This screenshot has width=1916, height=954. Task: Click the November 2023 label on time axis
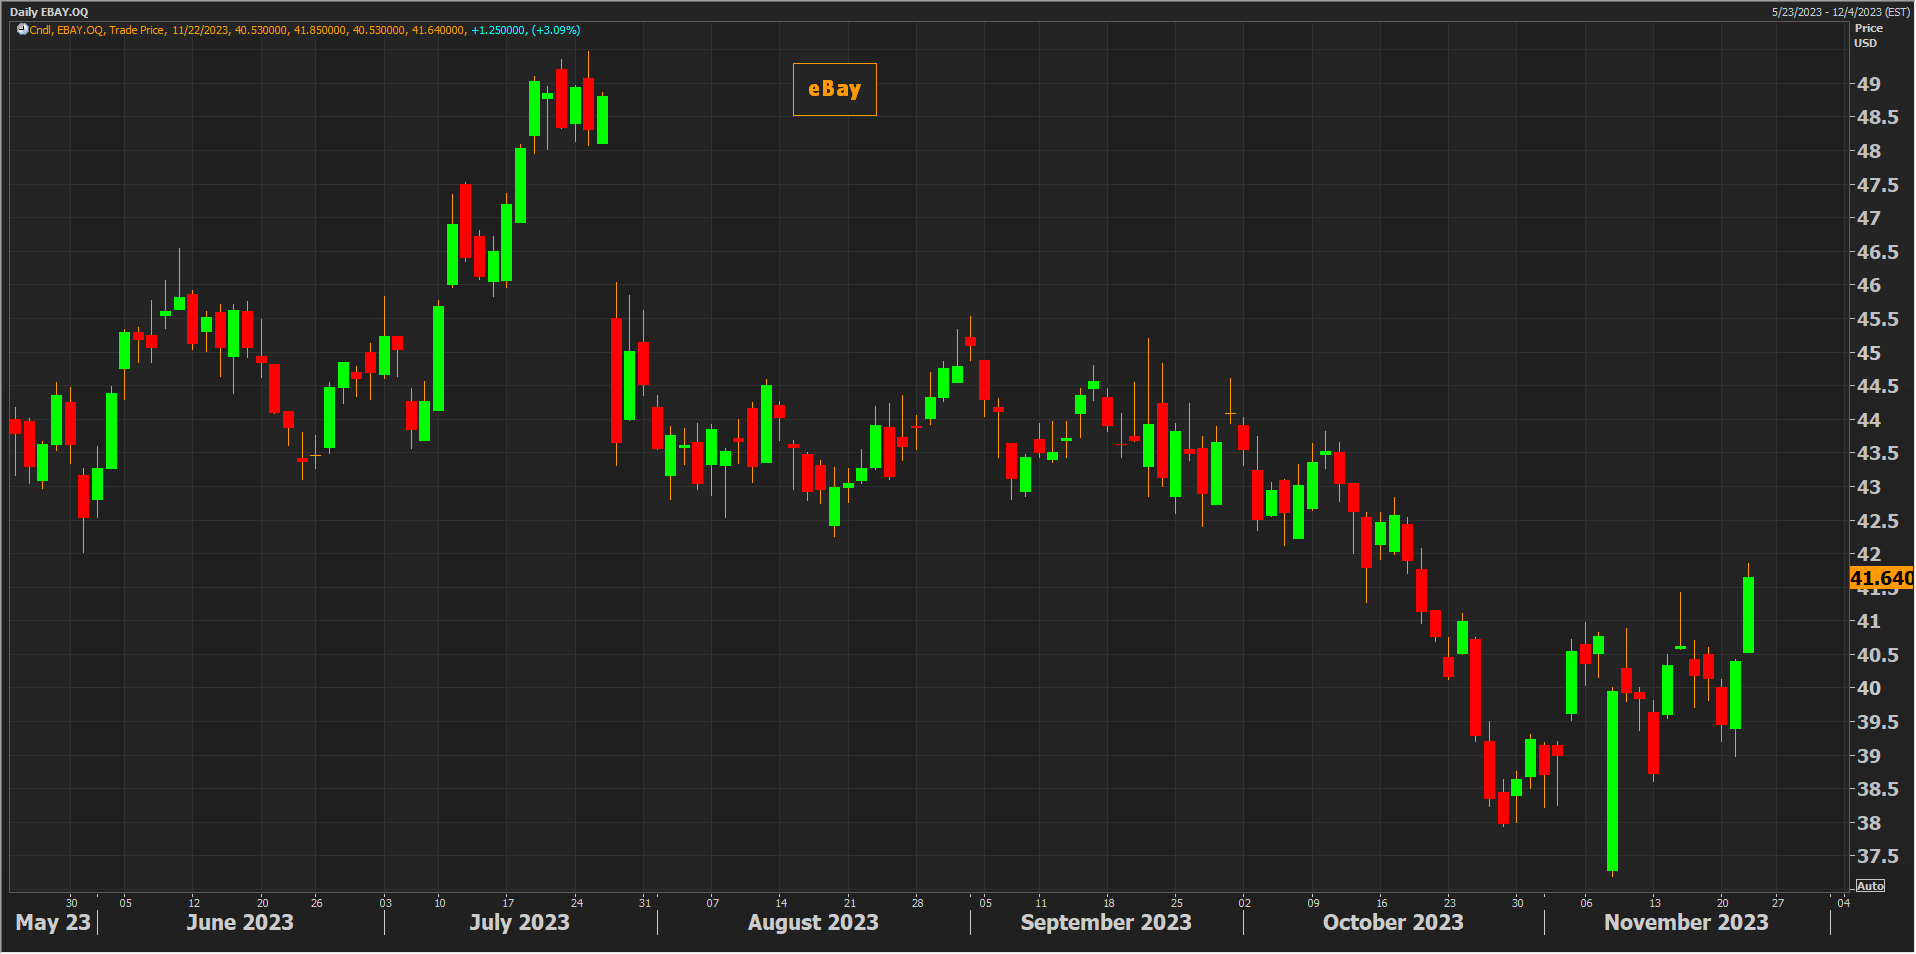[1685, 922]
